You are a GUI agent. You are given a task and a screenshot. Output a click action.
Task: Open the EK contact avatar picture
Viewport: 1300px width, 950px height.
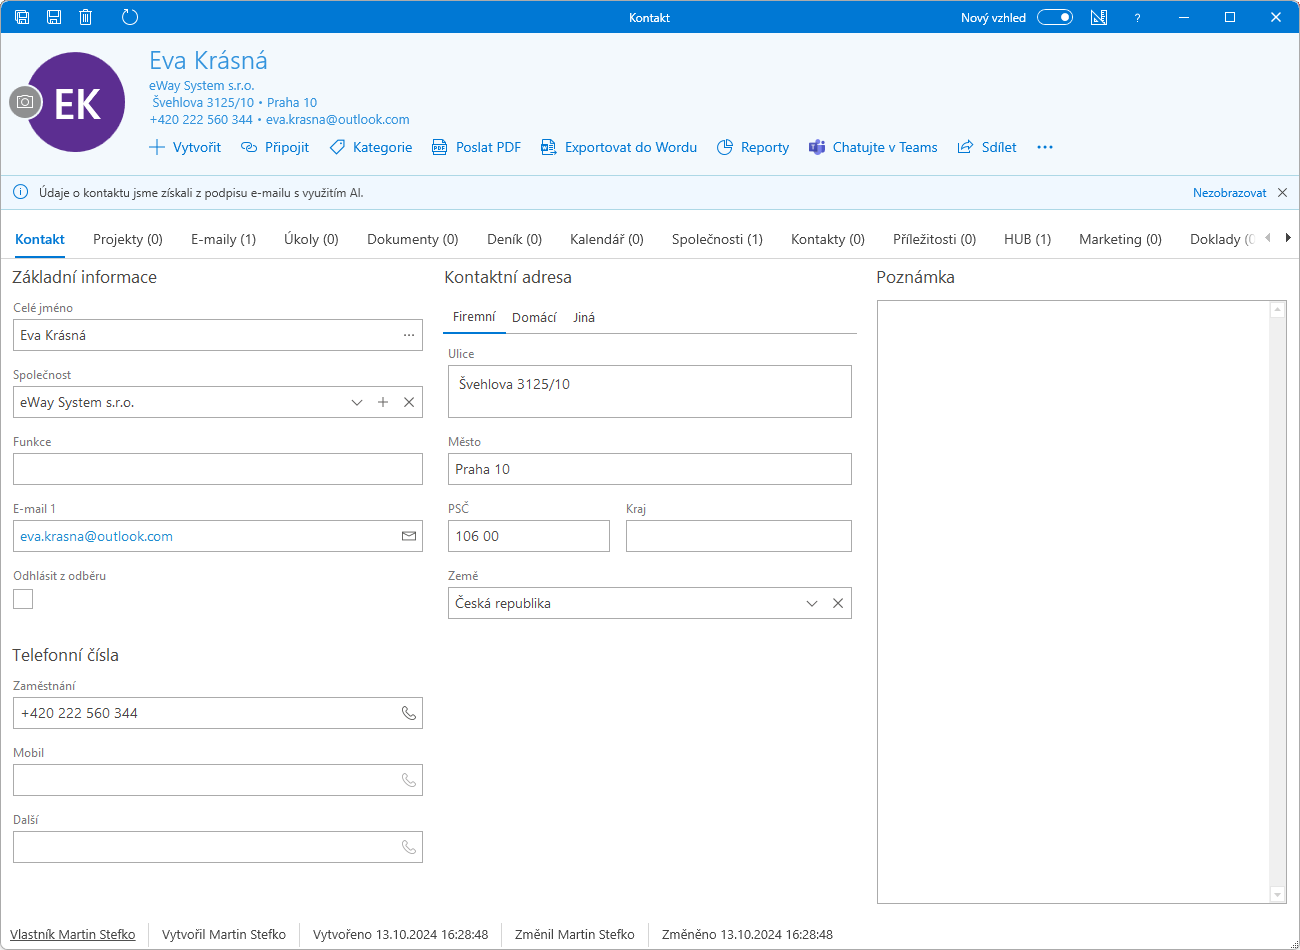(x=78, y=103)
